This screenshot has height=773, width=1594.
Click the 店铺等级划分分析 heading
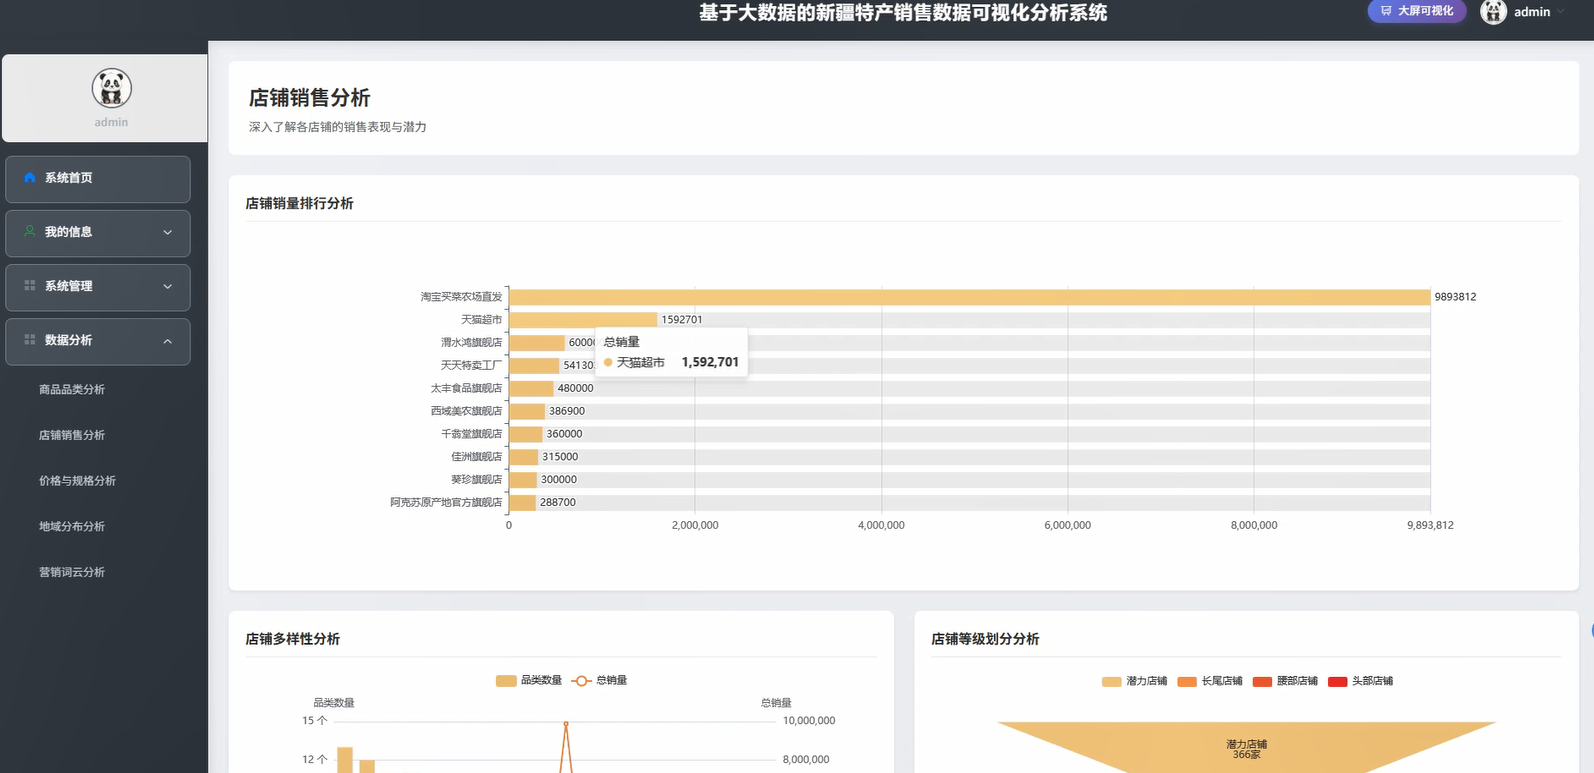[x=985, y=639]
